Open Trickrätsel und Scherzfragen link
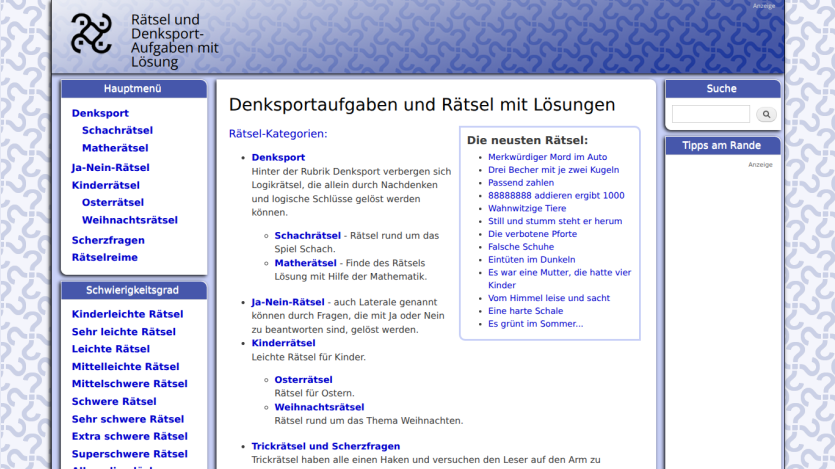Screen dimensions: 835x469 point(325,446)
